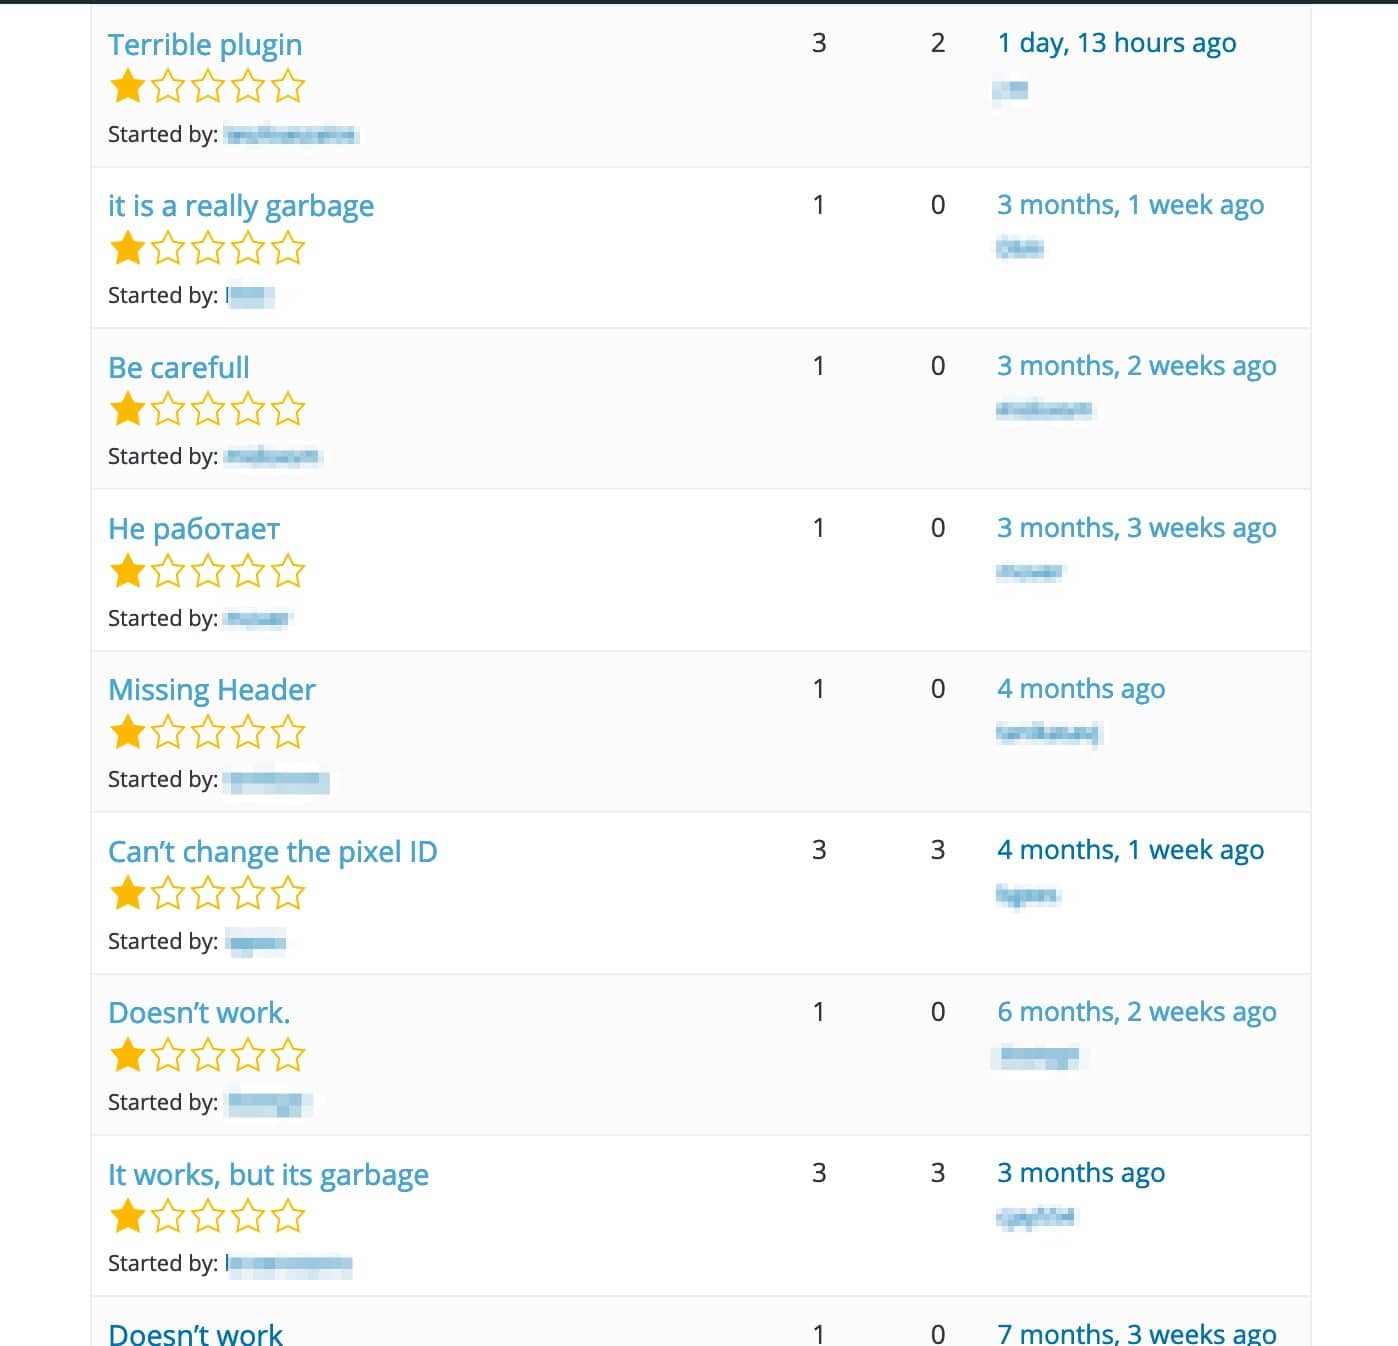Click the '3 months, 1 week ago' timestamp
The width and height of the screenshot is (1398, 1346).
tap(1130, 205)
